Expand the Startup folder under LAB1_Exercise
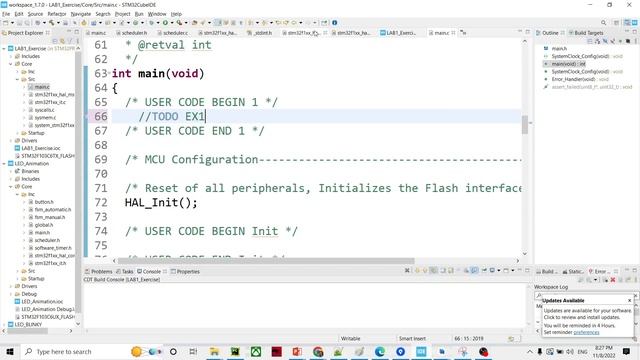The image size is (640, 360). coord(17,133)
